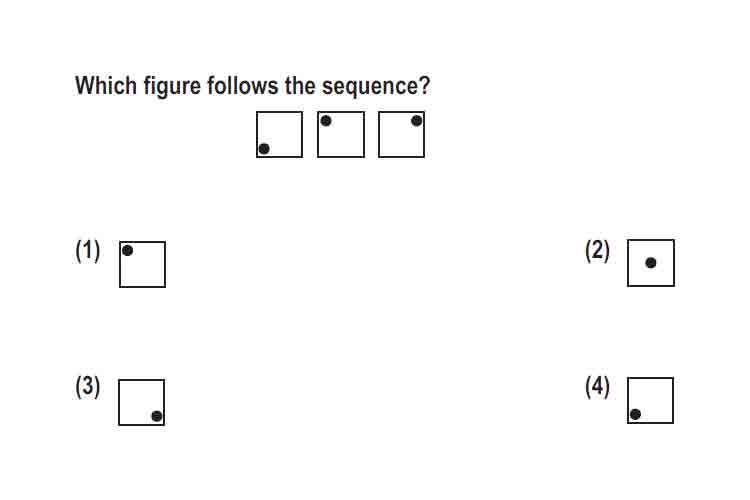Select the answer label (2)

point(597,251)
